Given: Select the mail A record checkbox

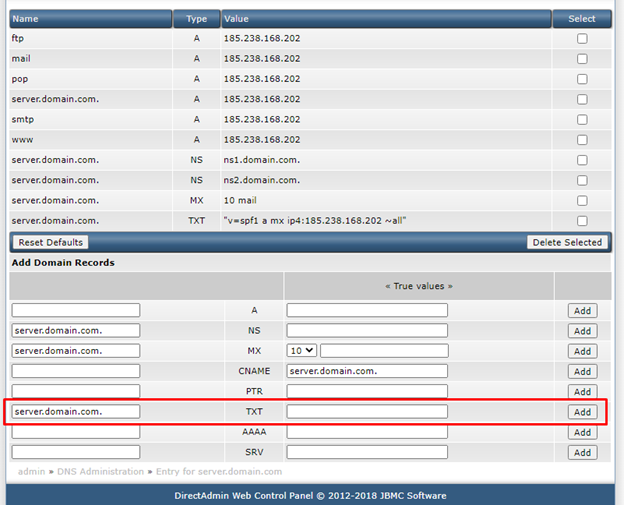Looking at the screenshot, I should tap(582, 59).
